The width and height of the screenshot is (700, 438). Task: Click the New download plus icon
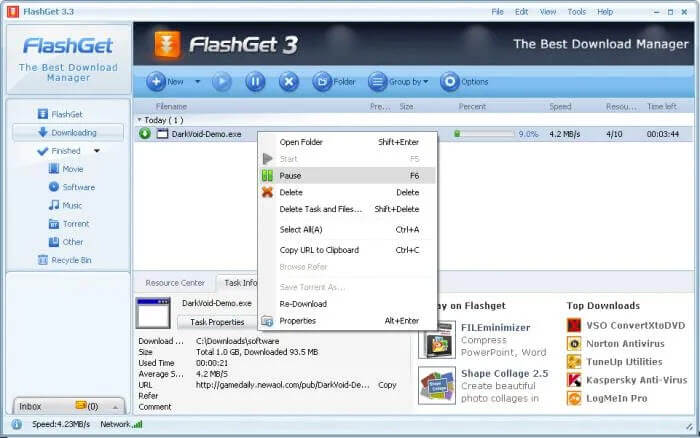click(x=156, y=82)
